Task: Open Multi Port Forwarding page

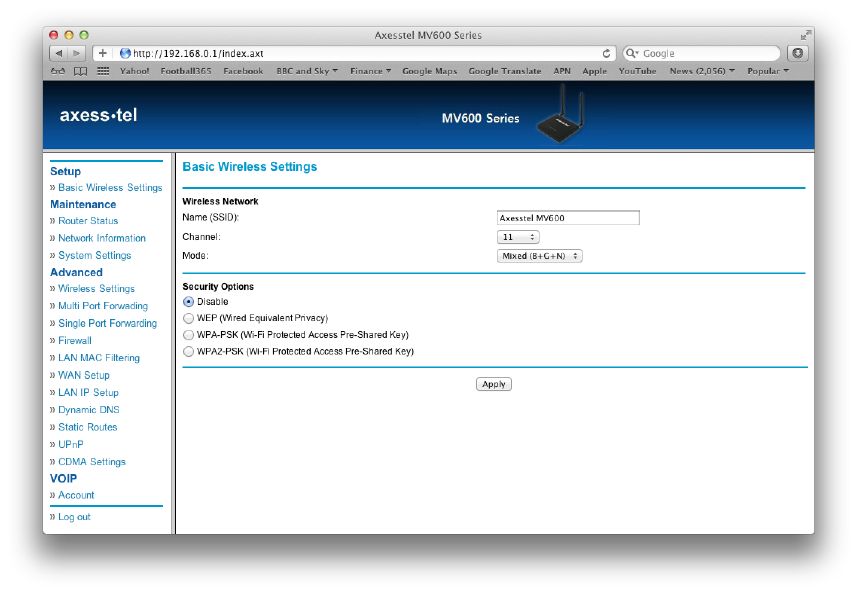Action: pos(103,306)
